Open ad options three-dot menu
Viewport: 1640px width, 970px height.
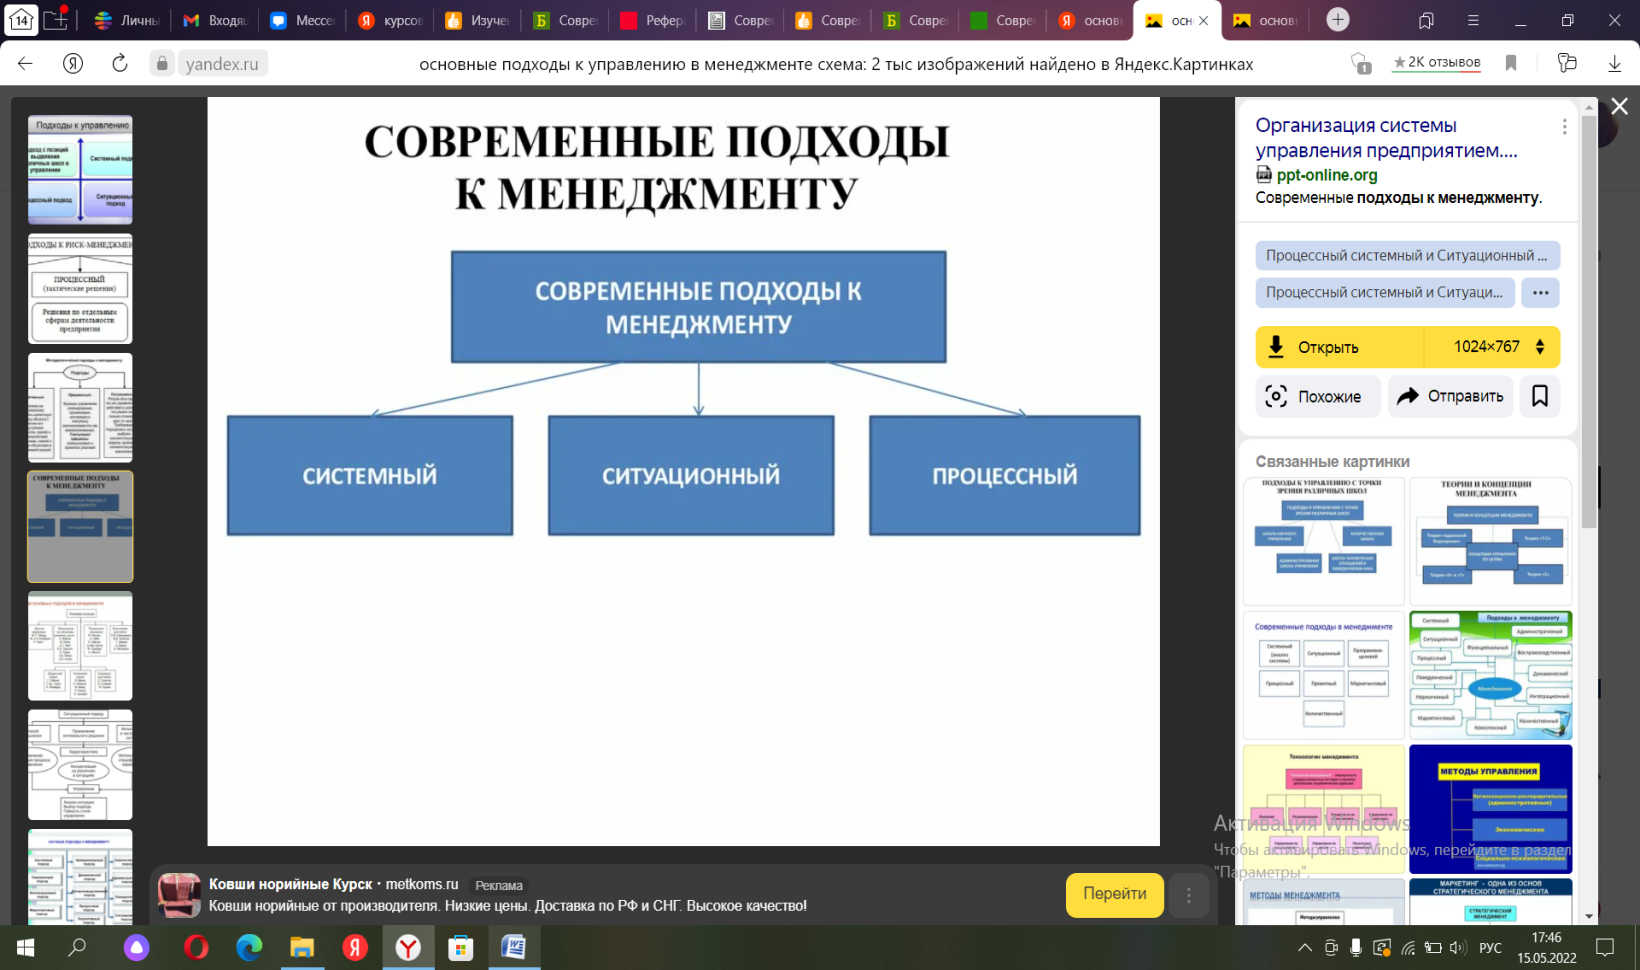1188,895
